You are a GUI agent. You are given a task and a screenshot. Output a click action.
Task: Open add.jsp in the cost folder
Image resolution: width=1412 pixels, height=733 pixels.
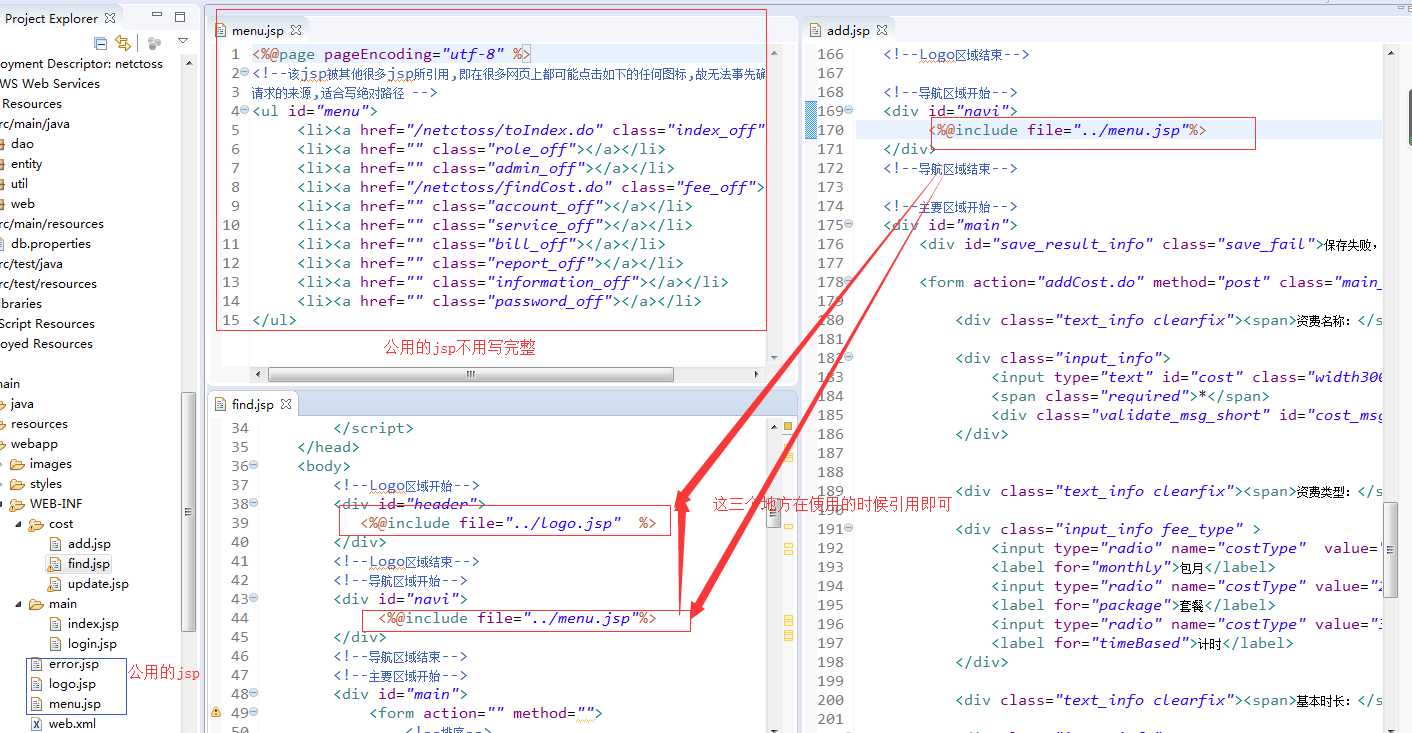click(x=89, y=544)
